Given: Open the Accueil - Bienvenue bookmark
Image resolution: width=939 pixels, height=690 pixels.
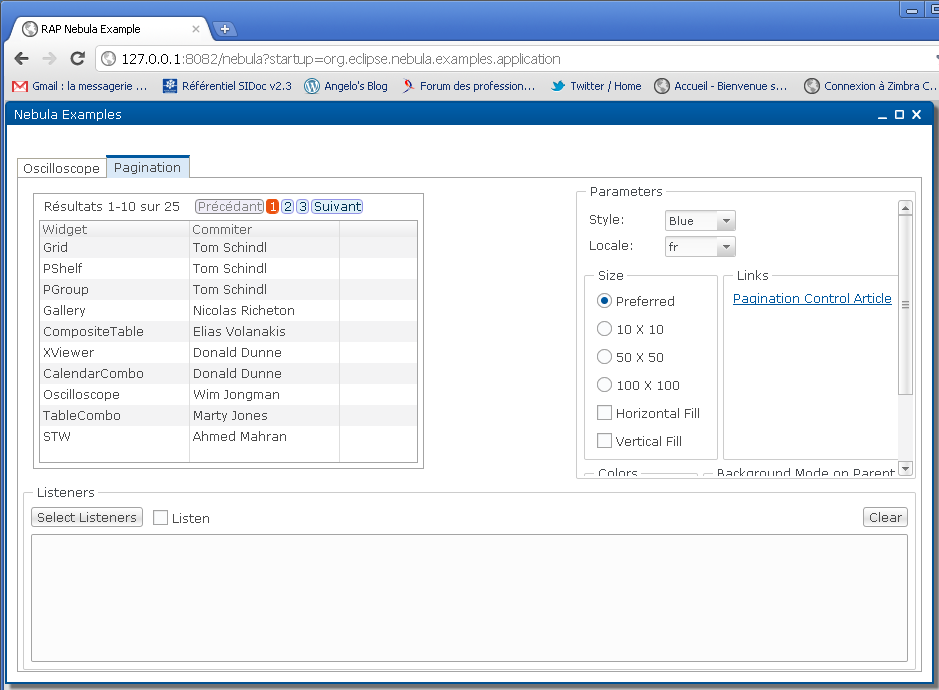Looking at the screenshot, I should (720, 86).
